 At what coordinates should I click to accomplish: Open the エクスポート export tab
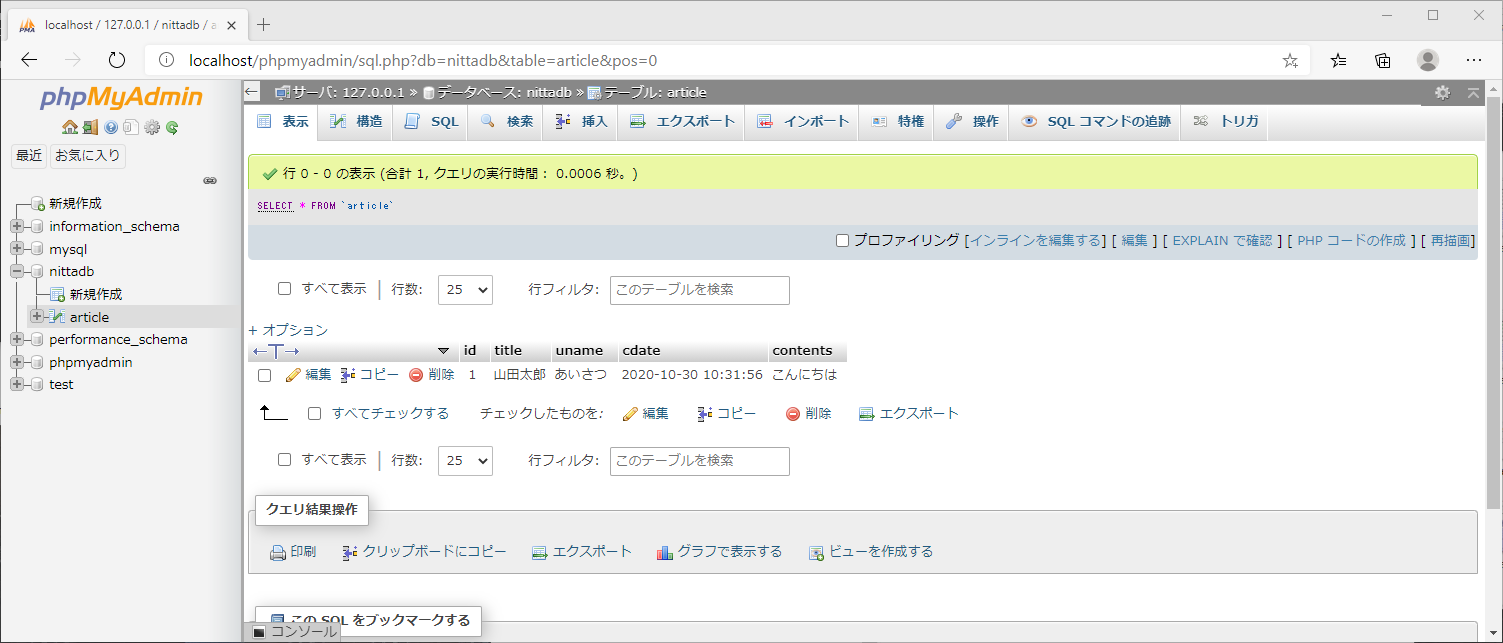(683, 122)
